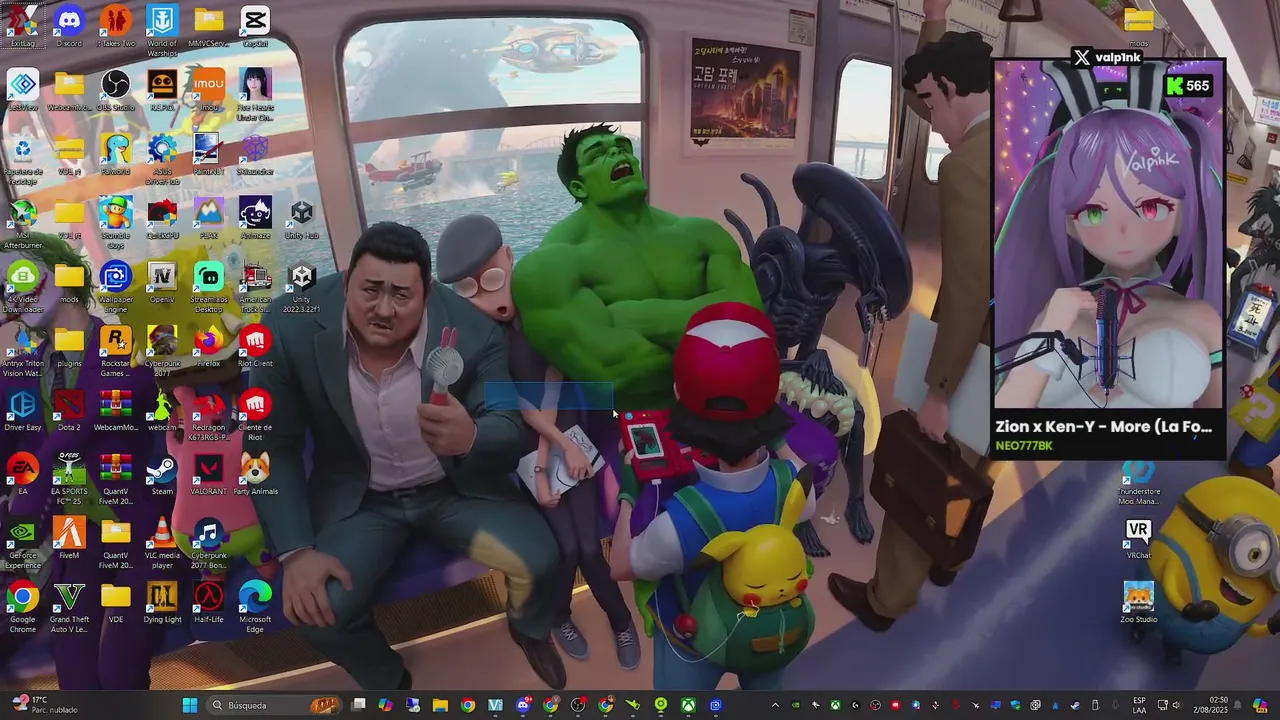Open It Takes Two game shortcut
1280x720 pixels.
[x=115, y=26]
